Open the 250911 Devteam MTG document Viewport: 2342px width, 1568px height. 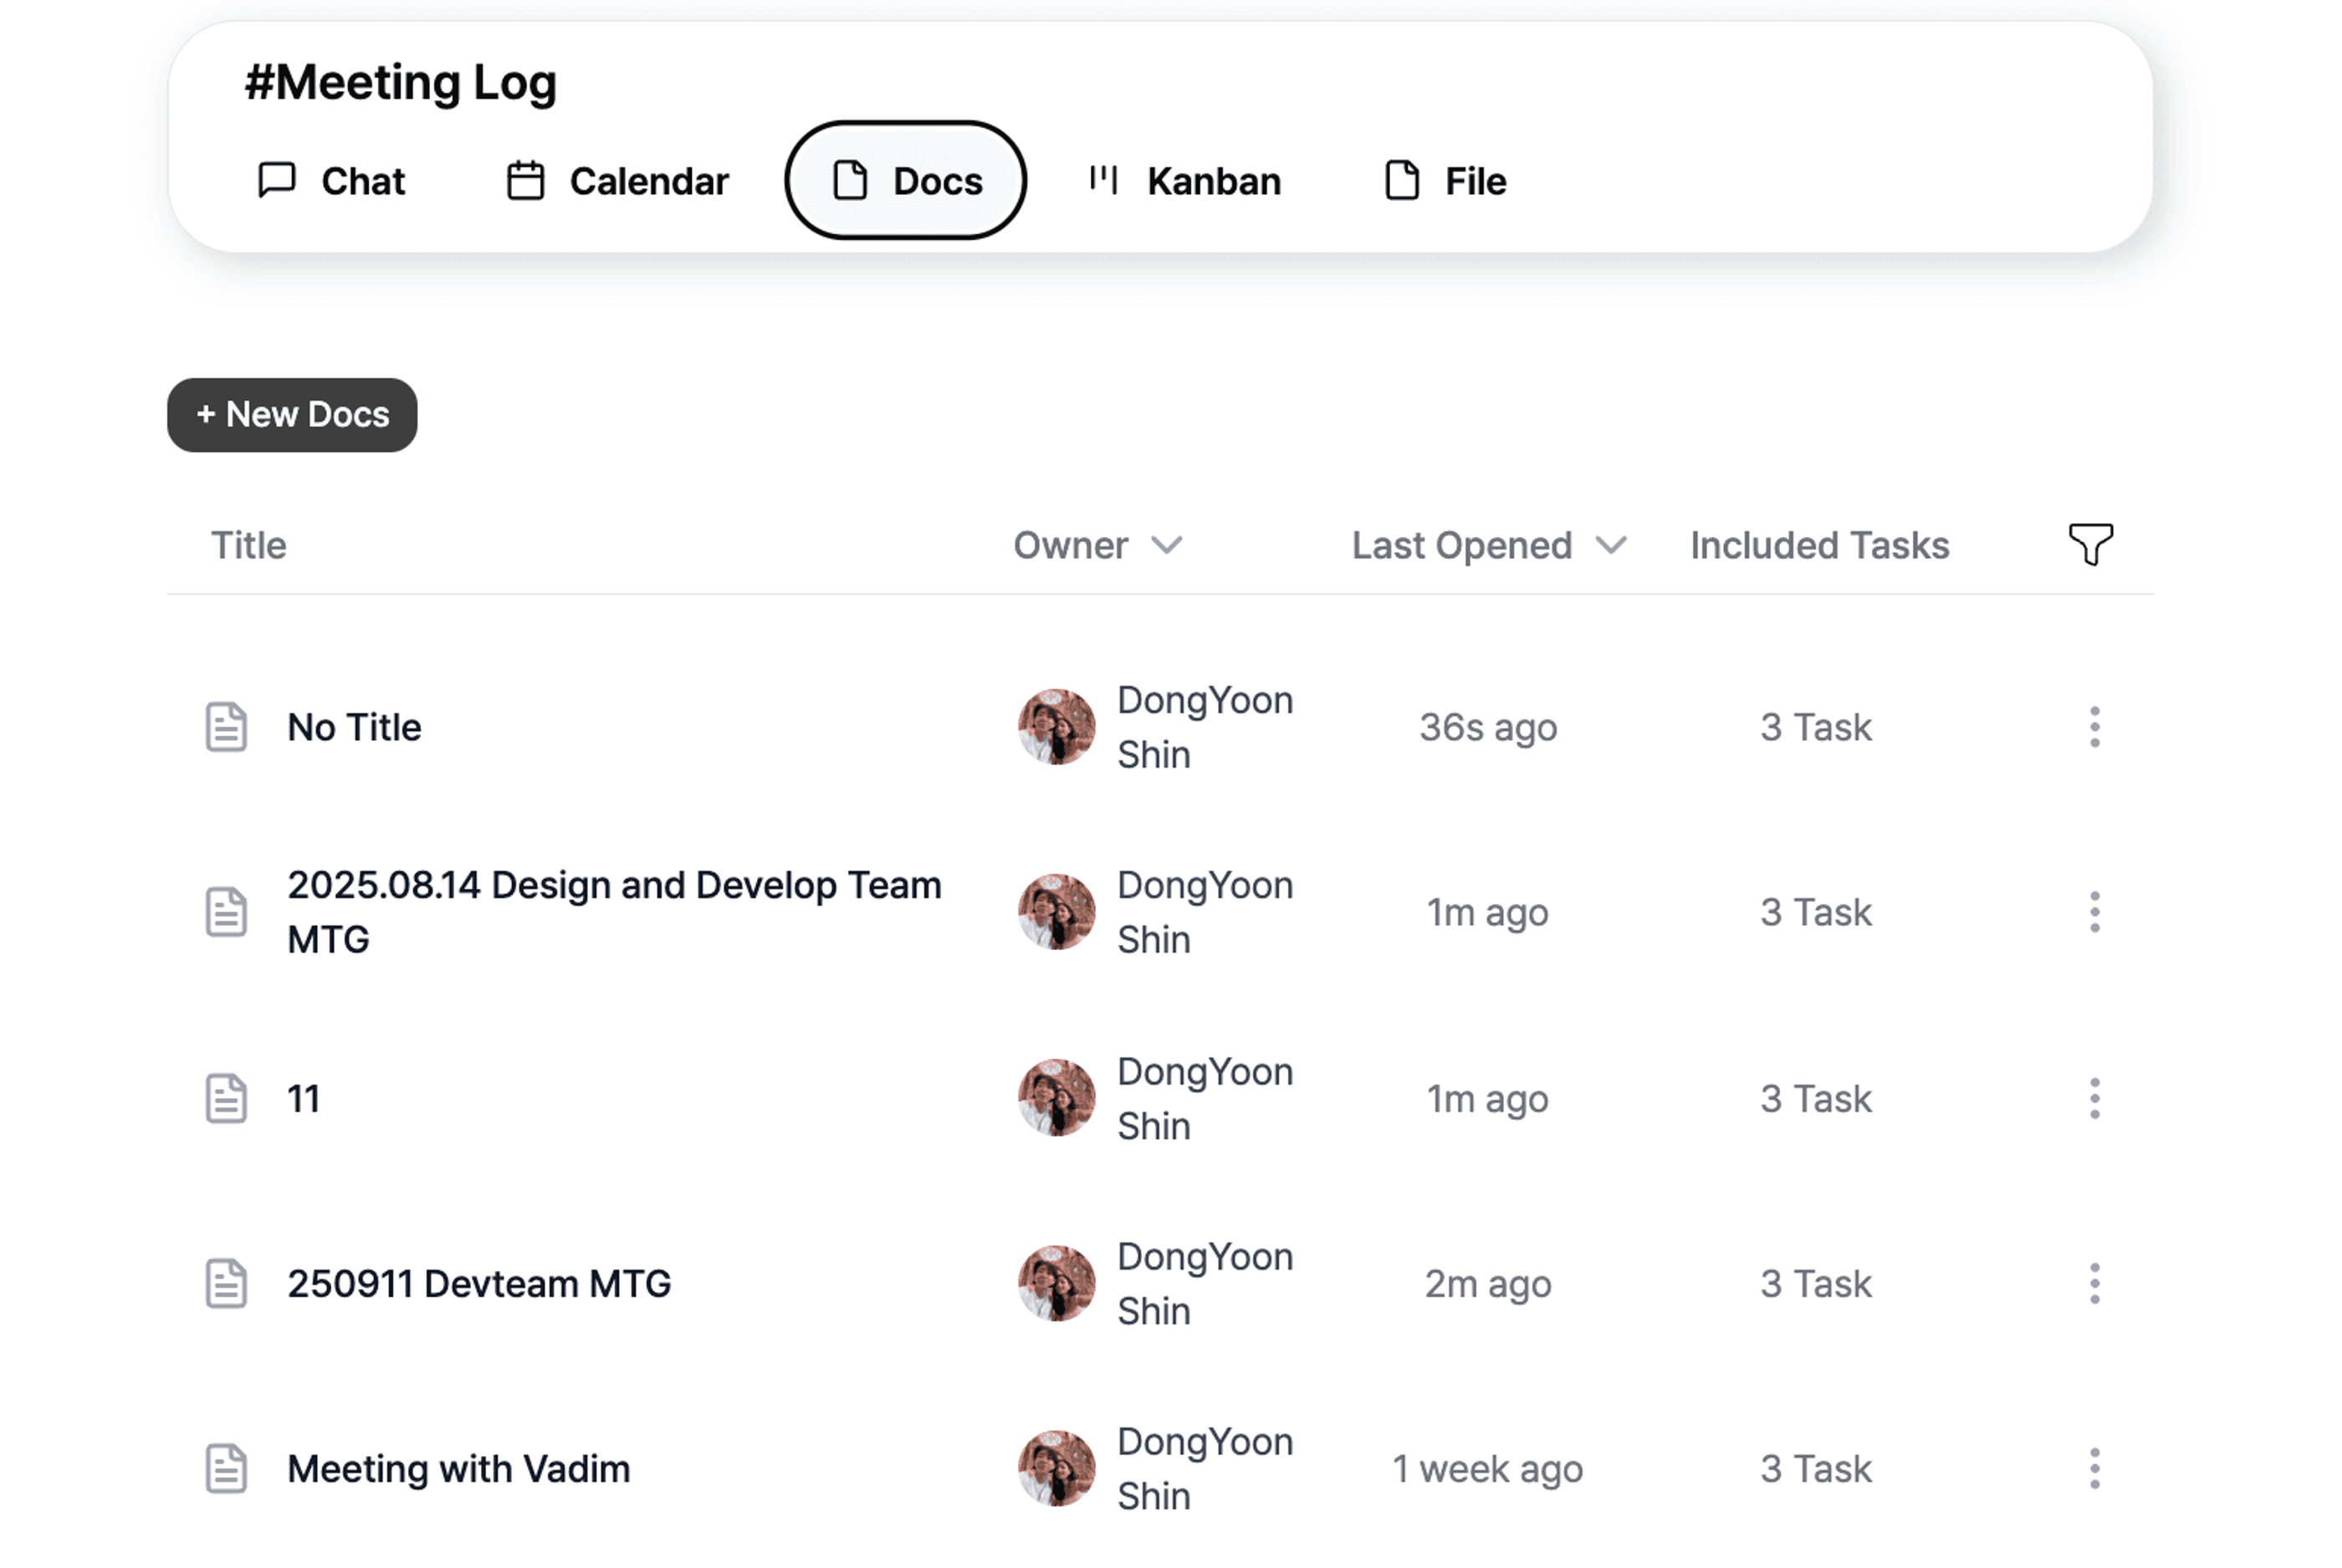[479, 1283]
